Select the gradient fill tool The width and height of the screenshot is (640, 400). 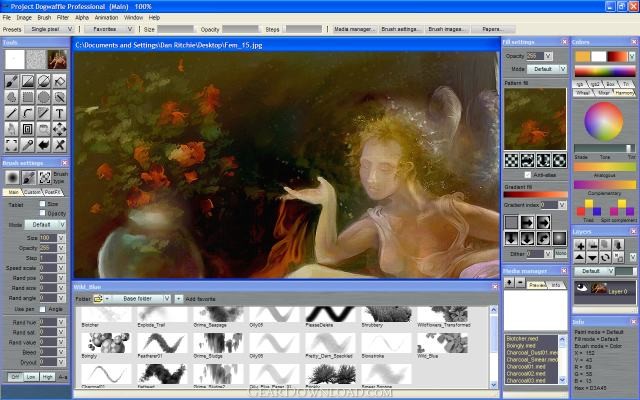pos(27,81)
